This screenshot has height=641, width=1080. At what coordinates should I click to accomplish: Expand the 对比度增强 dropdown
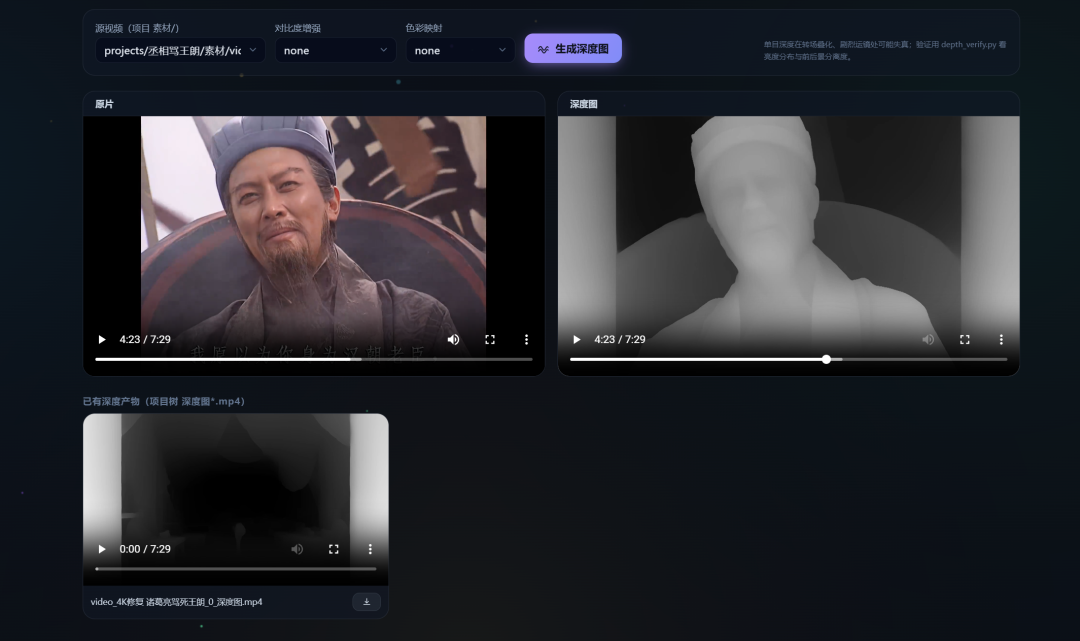click(x=335, y=50)
